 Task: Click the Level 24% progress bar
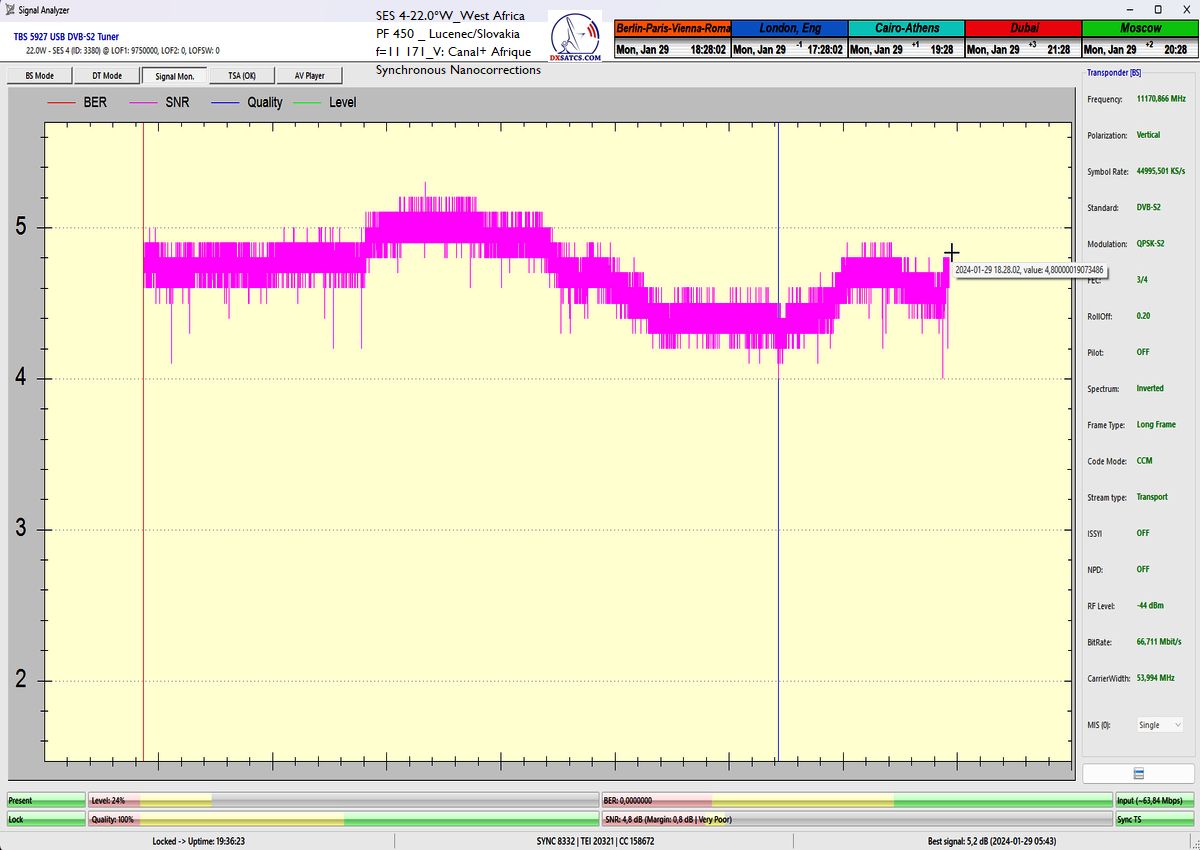click(x=342, y=800)
